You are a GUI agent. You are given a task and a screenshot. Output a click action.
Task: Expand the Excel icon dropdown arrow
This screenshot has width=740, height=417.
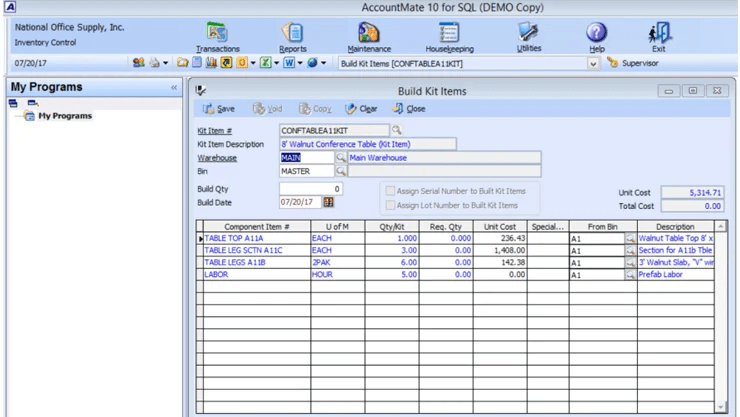pos(277,63)
